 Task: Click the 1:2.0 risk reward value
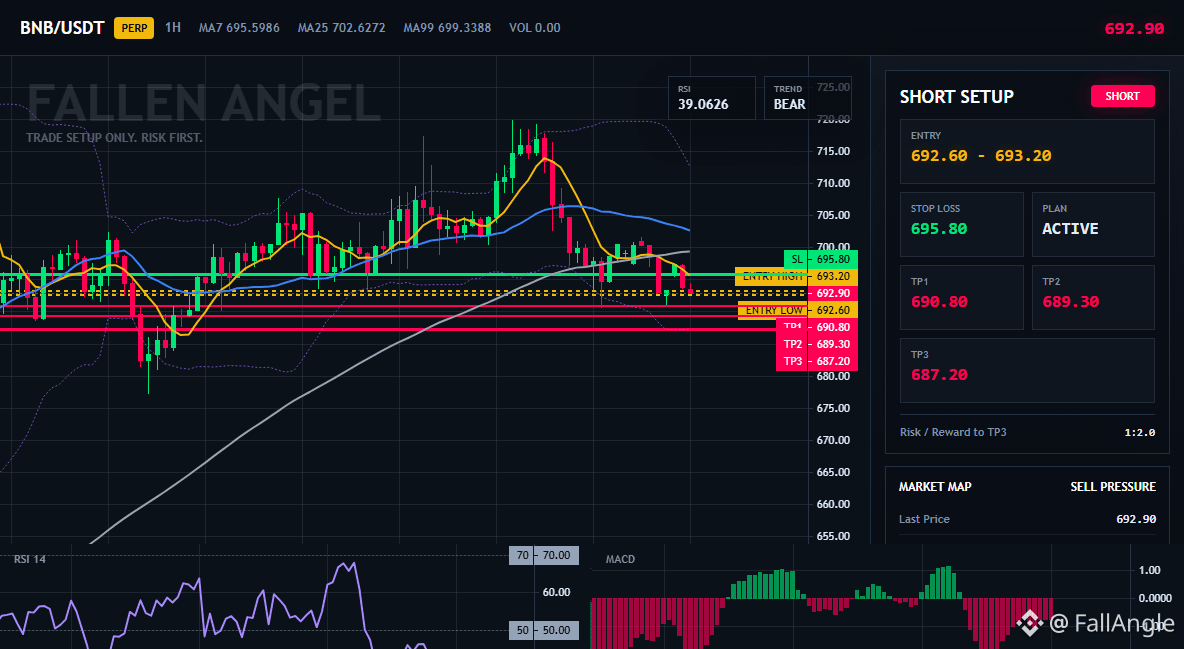[x=1139, y=432]
